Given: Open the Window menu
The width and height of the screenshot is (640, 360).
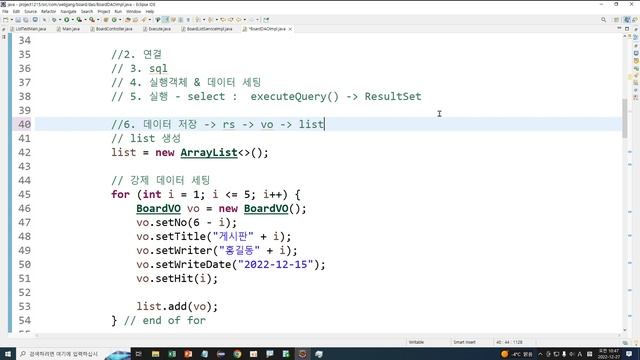Looking at the screenshot, I should tap(133, 11).
